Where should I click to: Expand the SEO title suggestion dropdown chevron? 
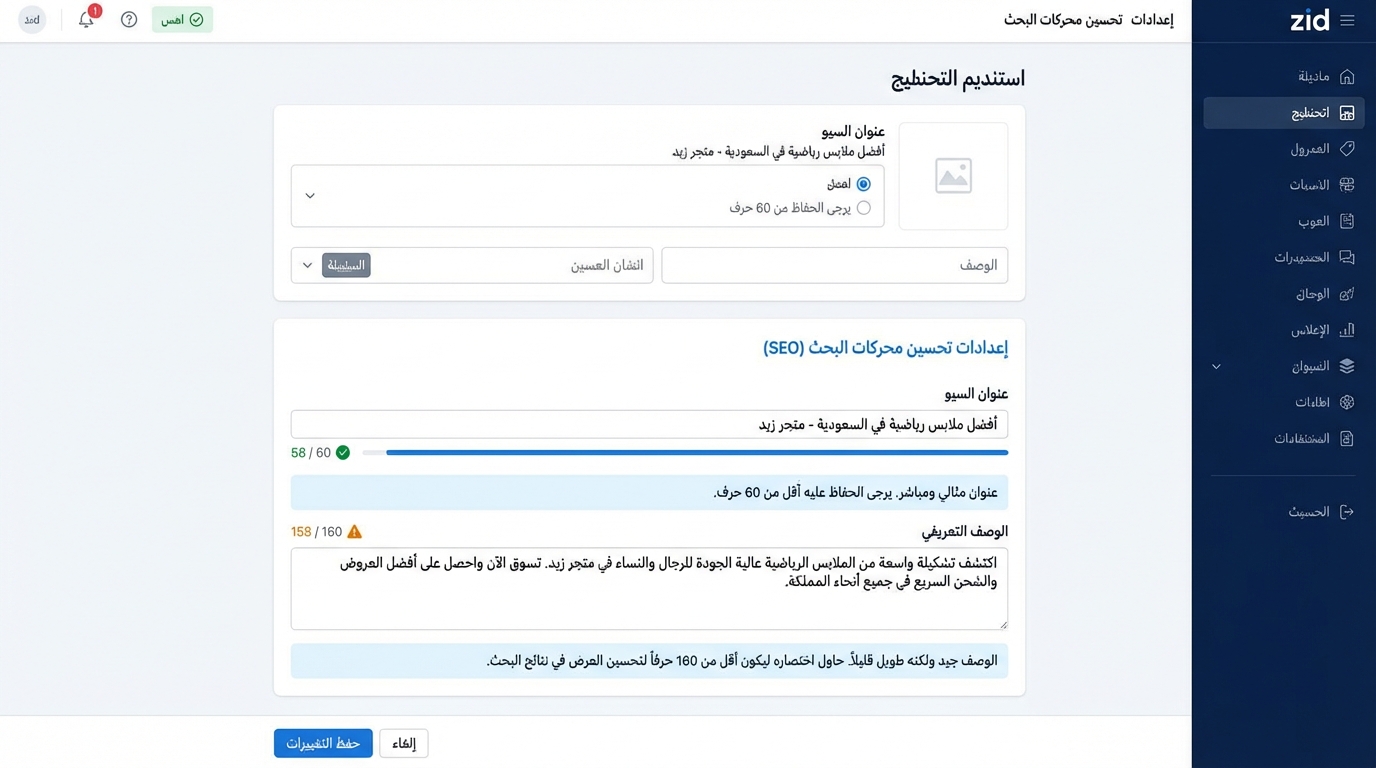coord(310,196)
